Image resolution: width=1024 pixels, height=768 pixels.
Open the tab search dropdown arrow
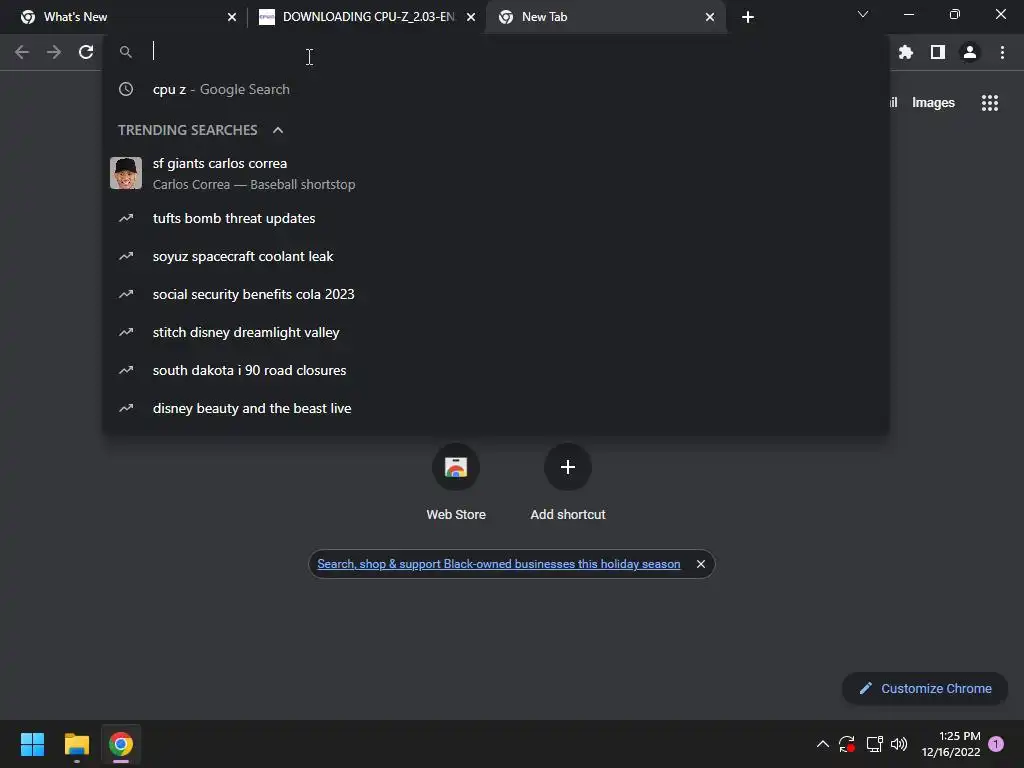click(x=863, y=14)
